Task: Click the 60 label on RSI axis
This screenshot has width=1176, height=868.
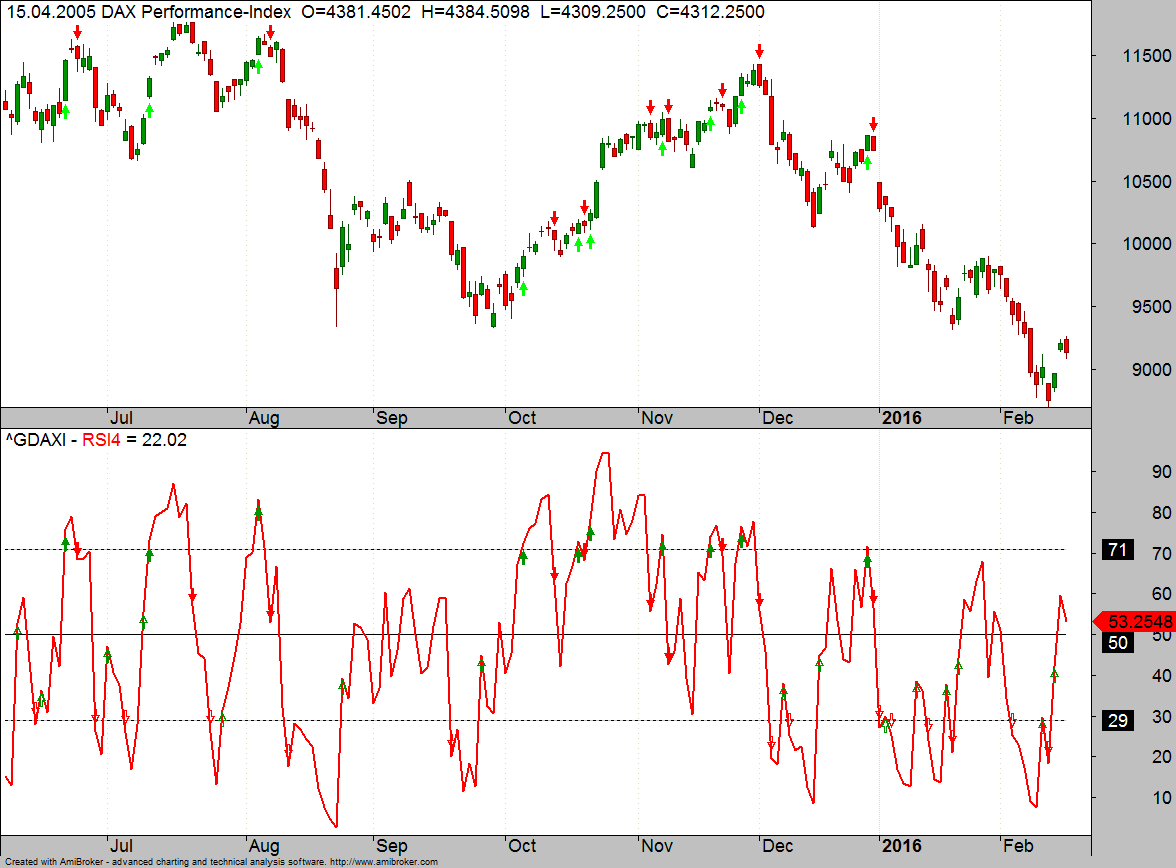Action: (1162, 594)
